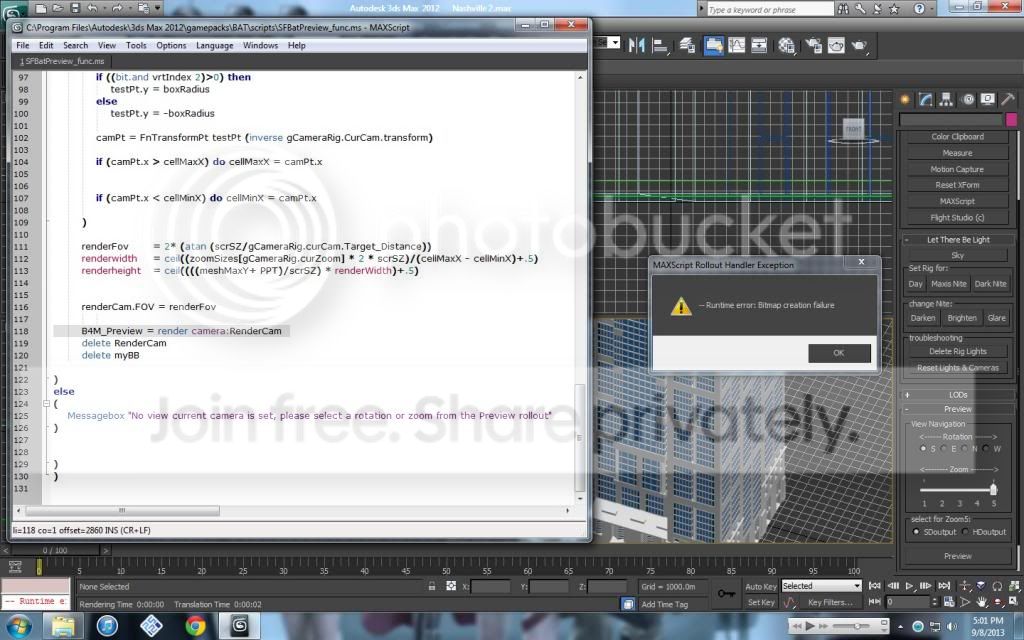This screenshot has height=640, width=1024.
Task: Toggle the Auto Key button
Action: pos(761,586)
